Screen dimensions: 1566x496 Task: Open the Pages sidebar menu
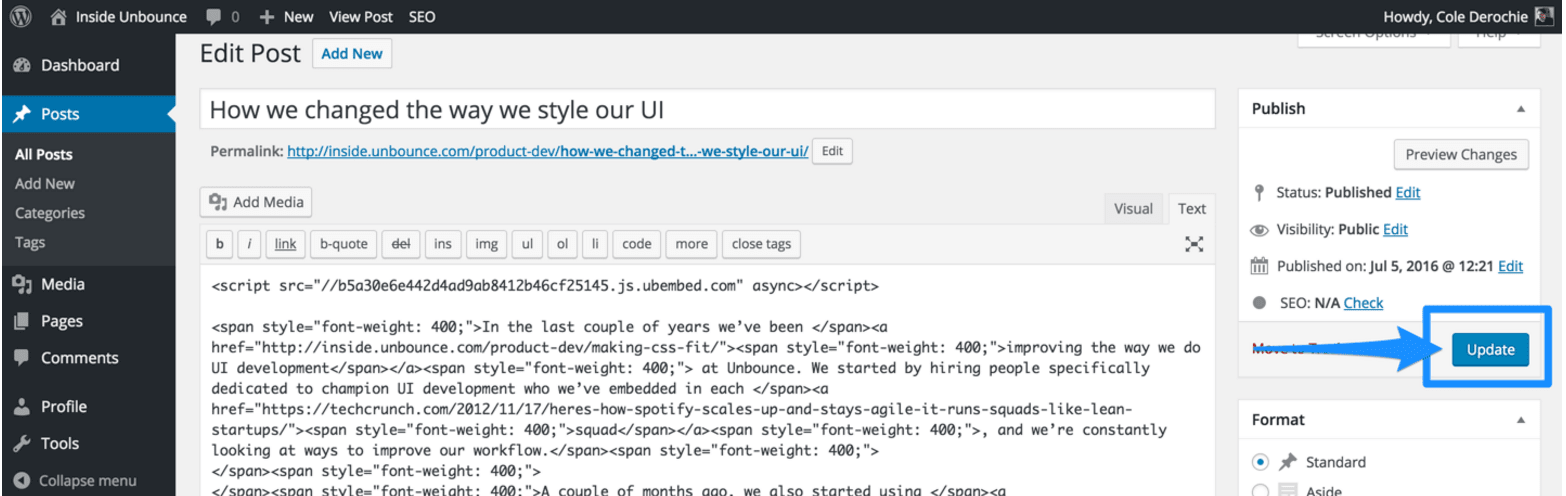[x=88, y=321]
